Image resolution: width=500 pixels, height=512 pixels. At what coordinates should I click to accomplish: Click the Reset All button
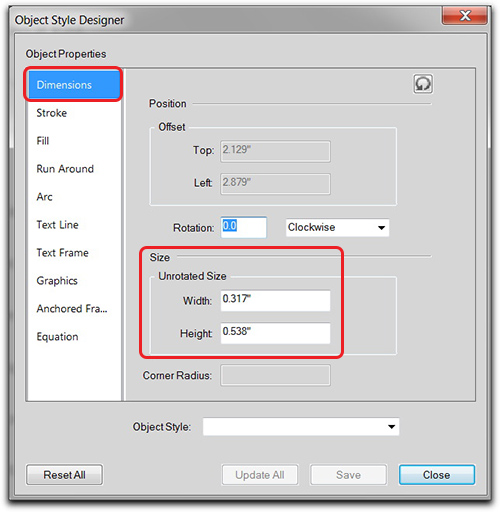pyautogui.click(x=64, y=475)
